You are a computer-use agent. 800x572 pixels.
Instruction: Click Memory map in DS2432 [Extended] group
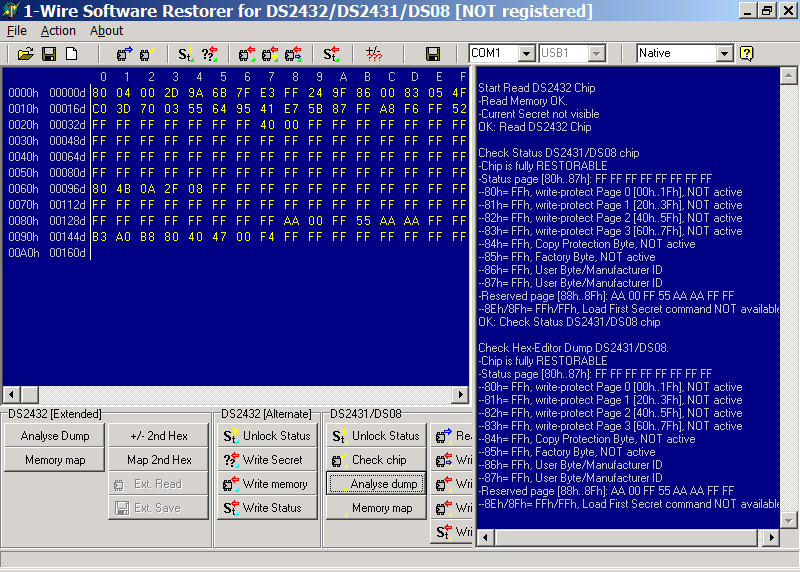(55, 460)
